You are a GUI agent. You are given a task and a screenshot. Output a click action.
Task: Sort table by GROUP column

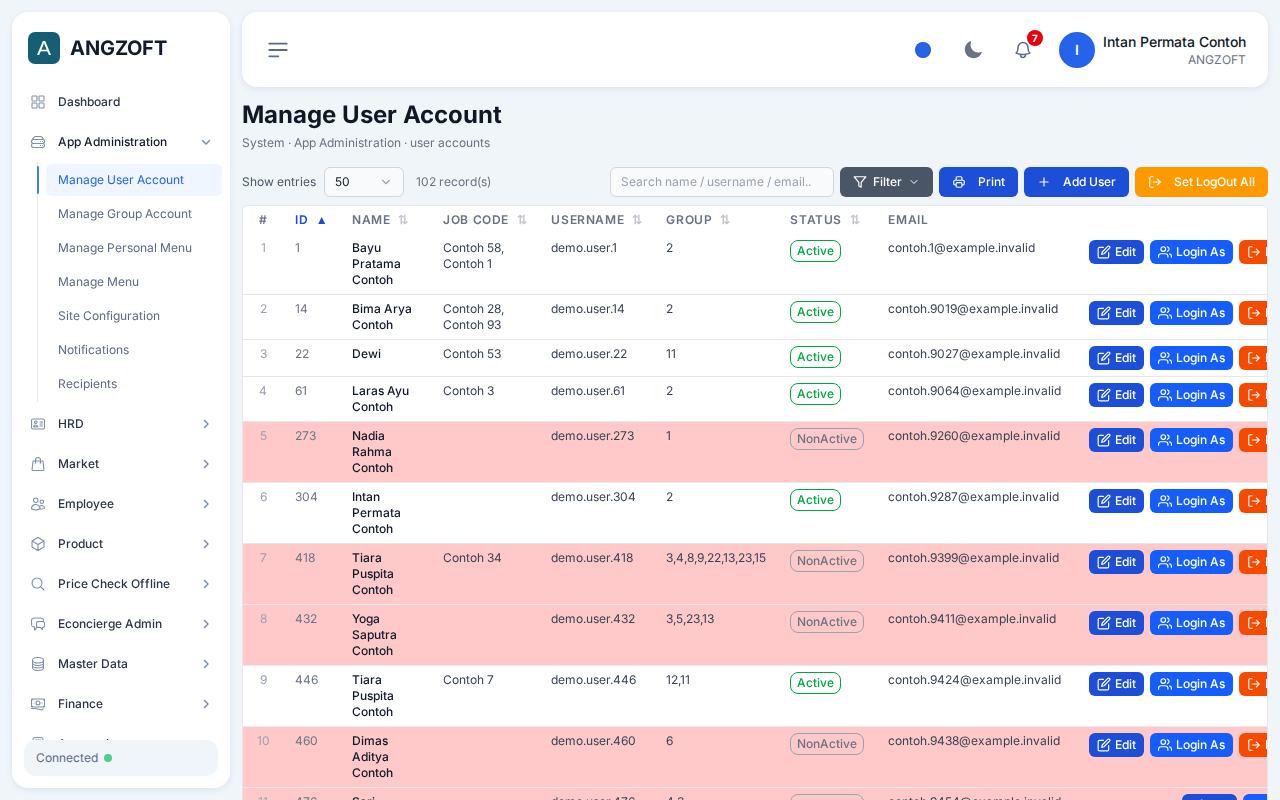click(x=698, y=220)
